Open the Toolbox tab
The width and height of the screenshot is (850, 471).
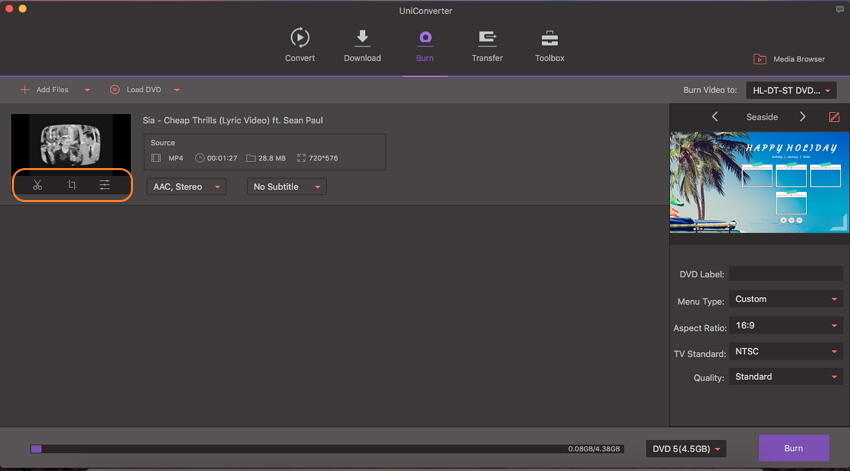tap(550, 45)
